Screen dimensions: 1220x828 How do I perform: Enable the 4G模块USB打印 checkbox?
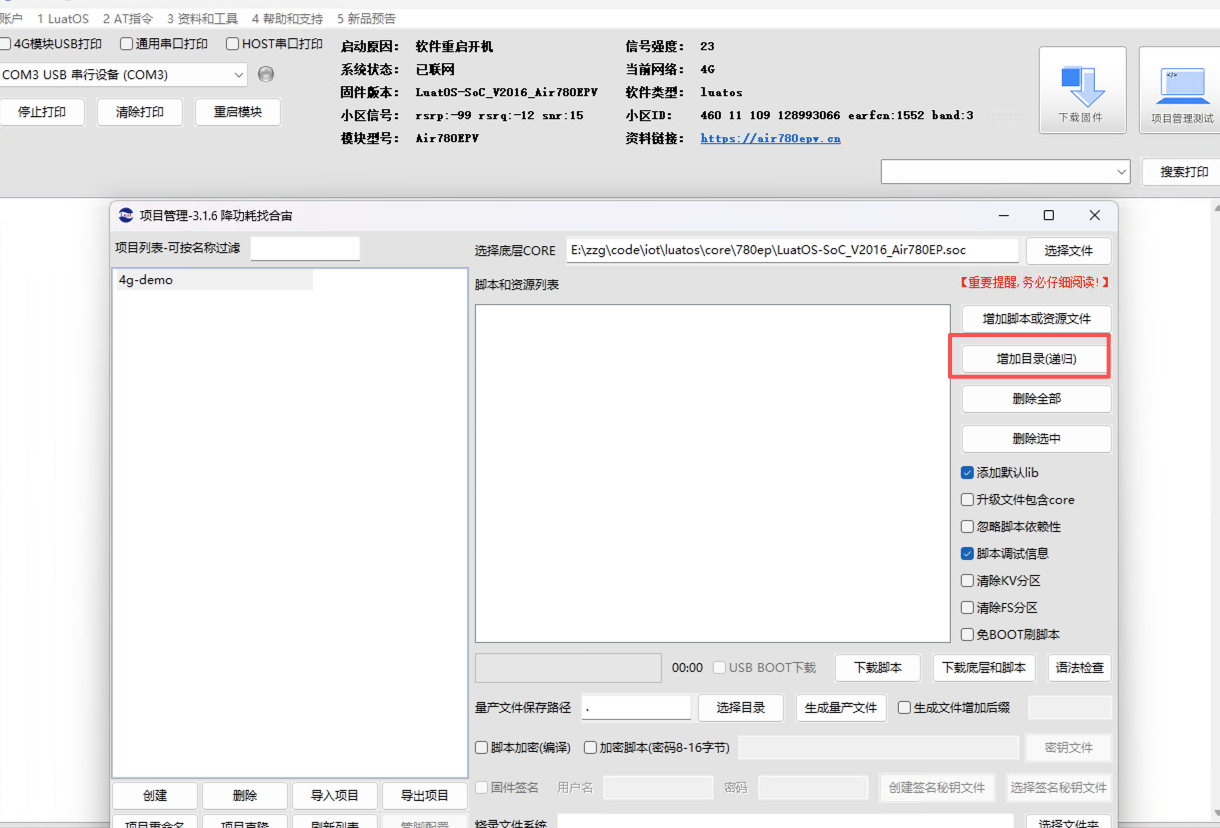(x=6, y=44)
